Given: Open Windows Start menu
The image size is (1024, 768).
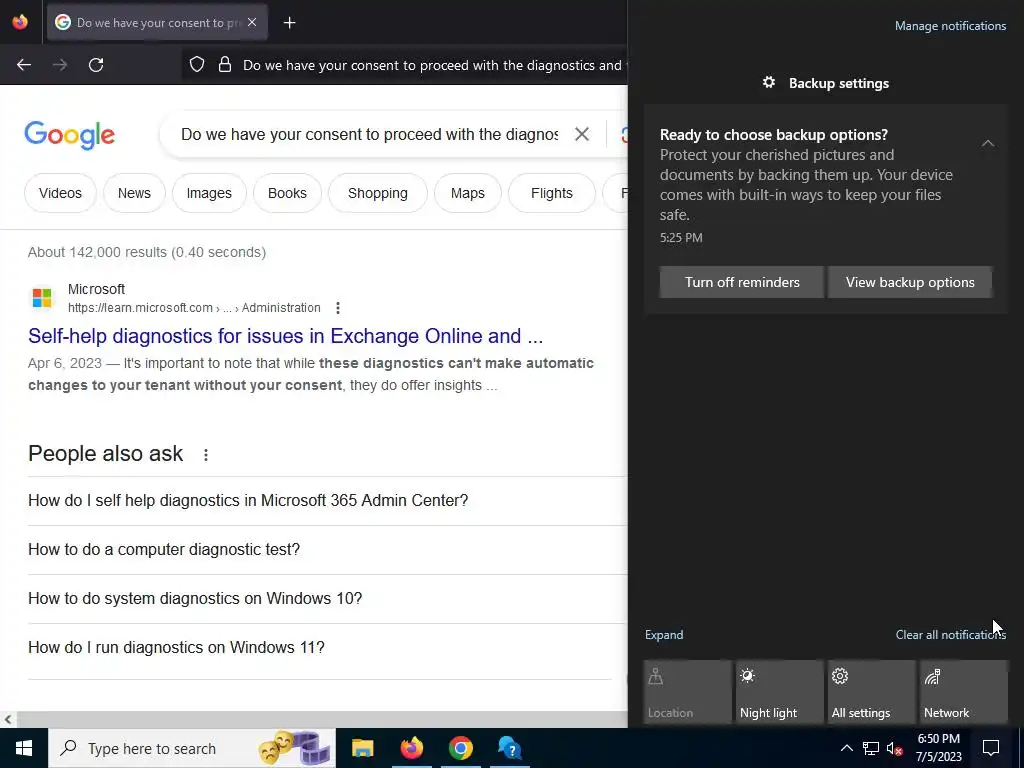Looking at the screenshot, I should click(24, 748).
